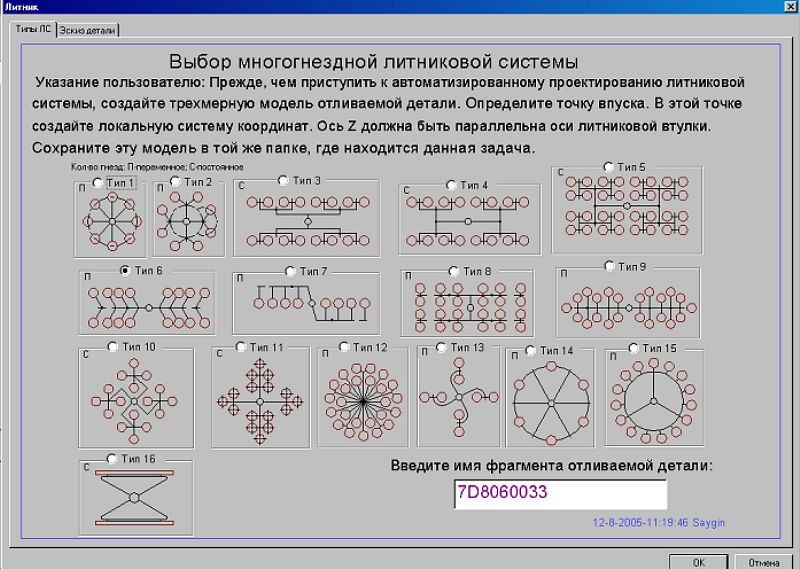Select the Тип 12 radio button
The width and height of the screenshot is (800, 569).
point(345,348)
